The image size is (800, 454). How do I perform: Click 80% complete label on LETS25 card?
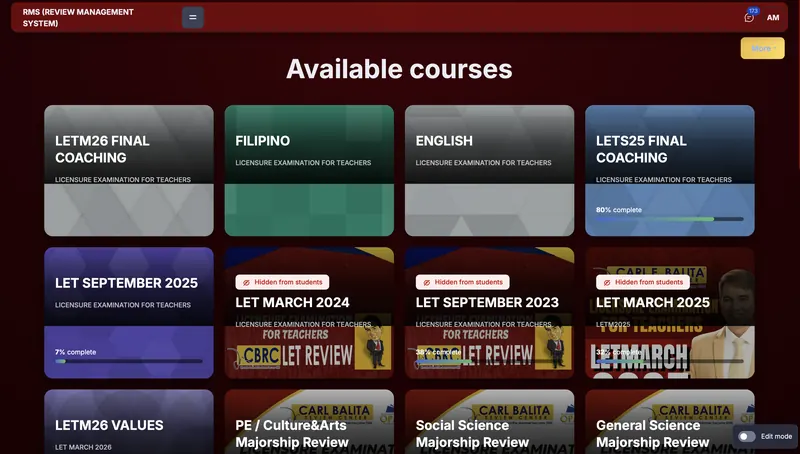click(619, 210)
